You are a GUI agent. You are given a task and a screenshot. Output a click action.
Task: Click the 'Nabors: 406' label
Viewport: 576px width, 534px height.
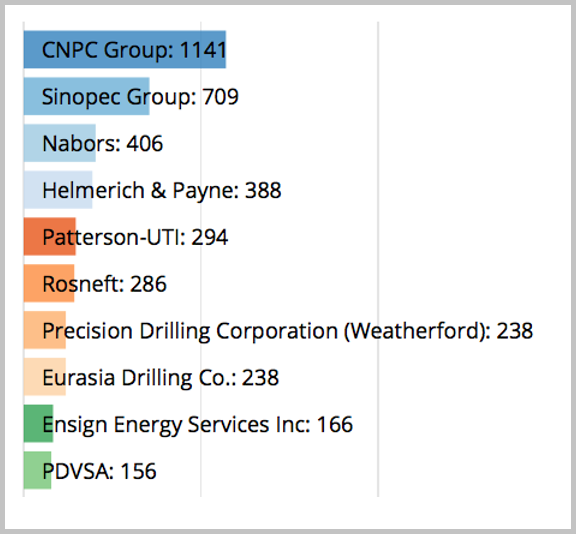102,143
